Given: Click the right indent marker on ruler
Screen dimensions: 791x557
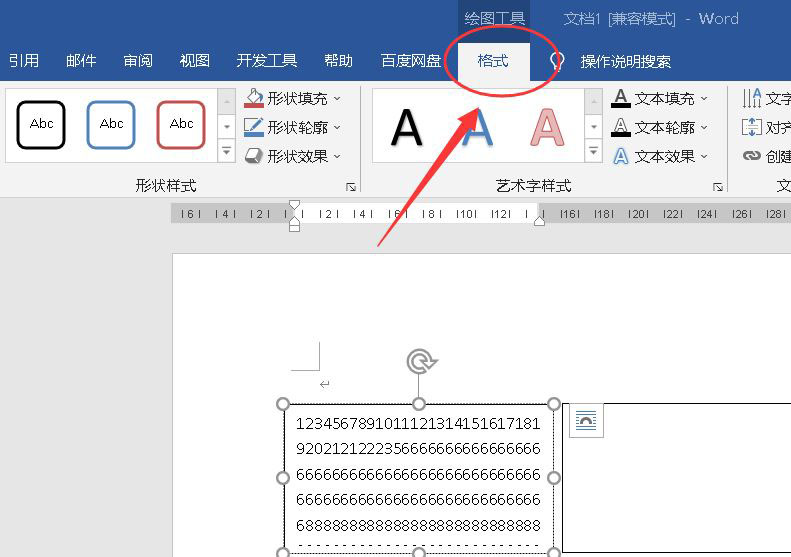Looking at the screenshot, I should pos(539,221).
